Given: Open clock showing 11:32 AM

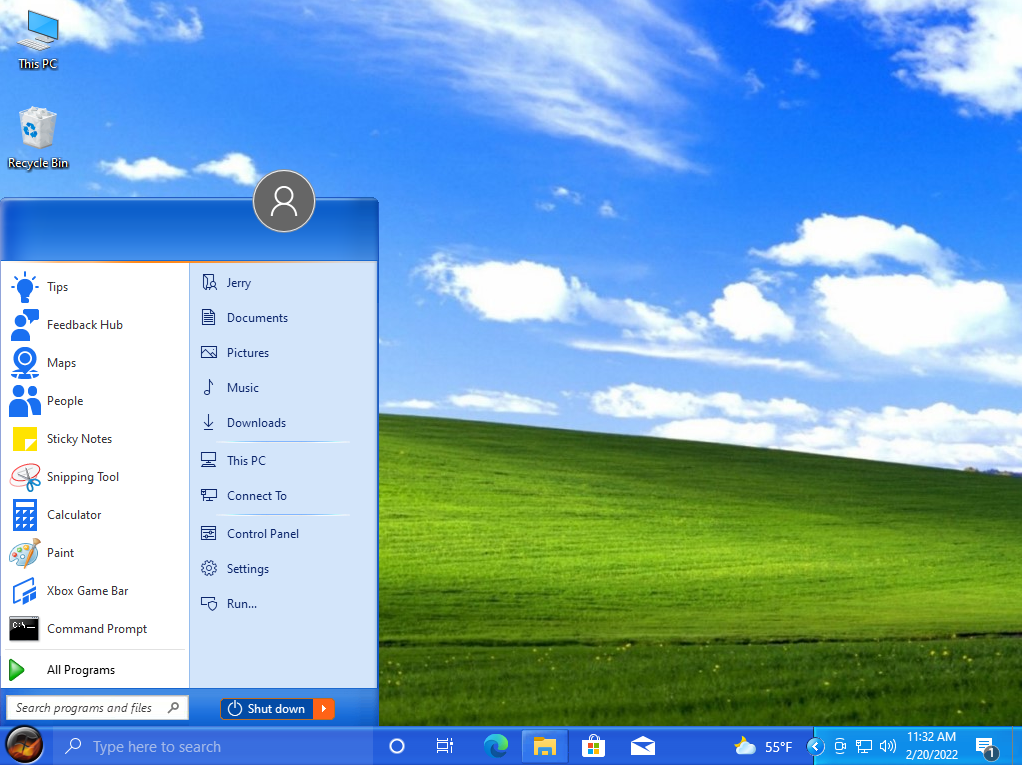Looking at the screenshot, I should point(931,746).
